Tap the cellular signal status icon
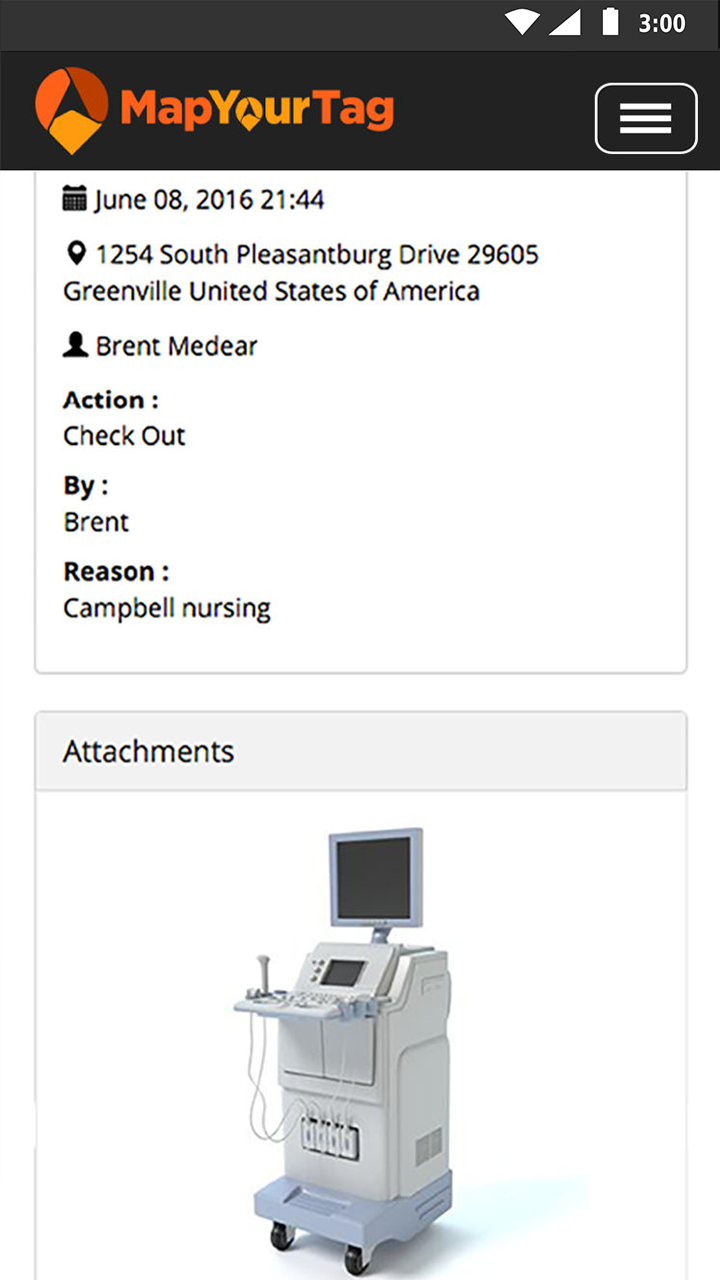 (x=565, y=22)
